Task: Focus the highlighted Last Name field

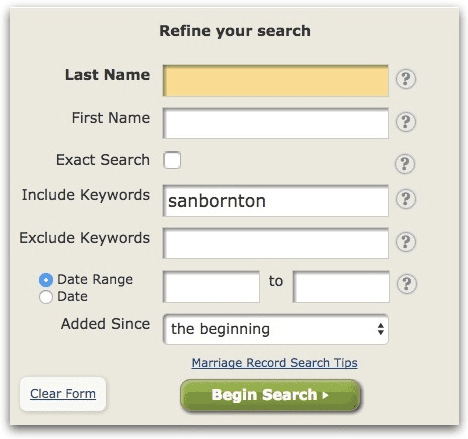Action: 275,81
